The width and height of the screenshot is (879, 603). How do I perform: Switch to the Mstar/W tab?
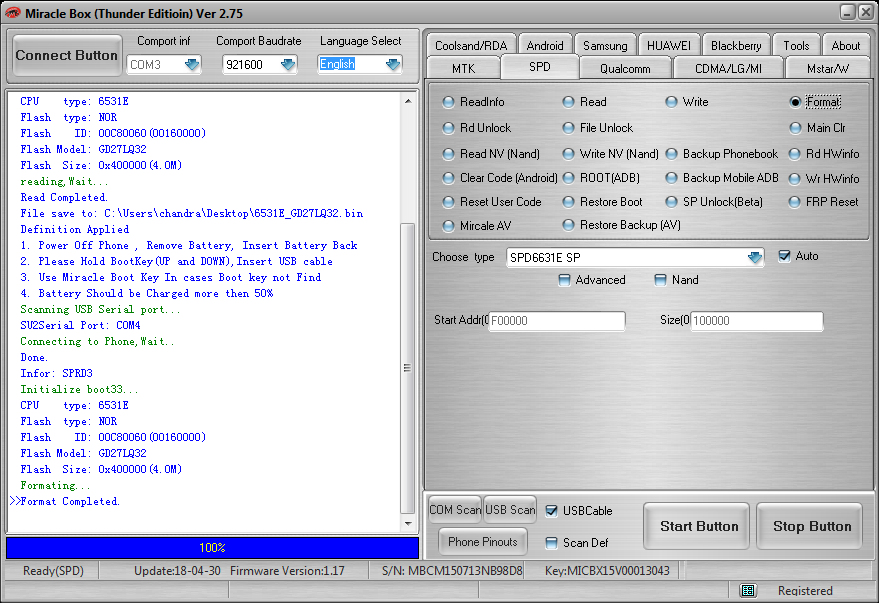(x=828, y=68)
